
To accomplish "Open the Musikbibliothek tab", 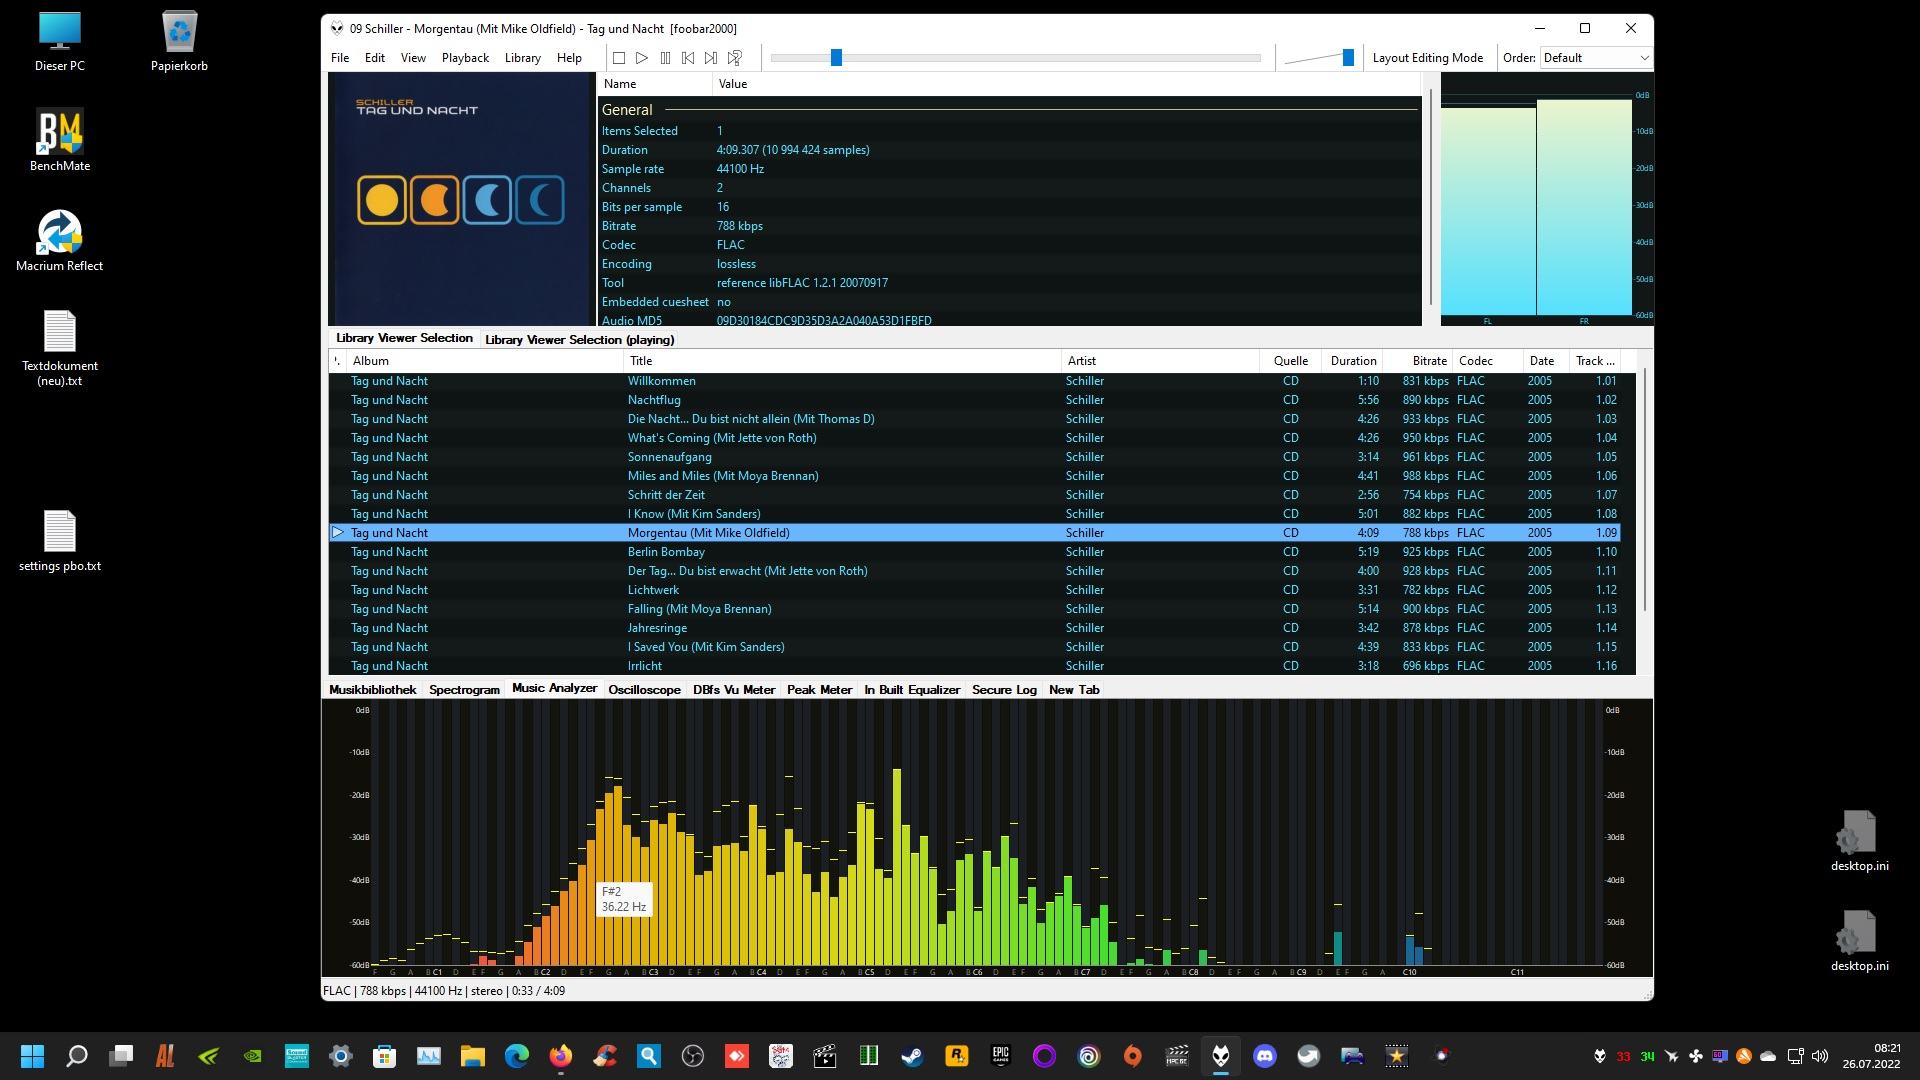I will point(372,690).
